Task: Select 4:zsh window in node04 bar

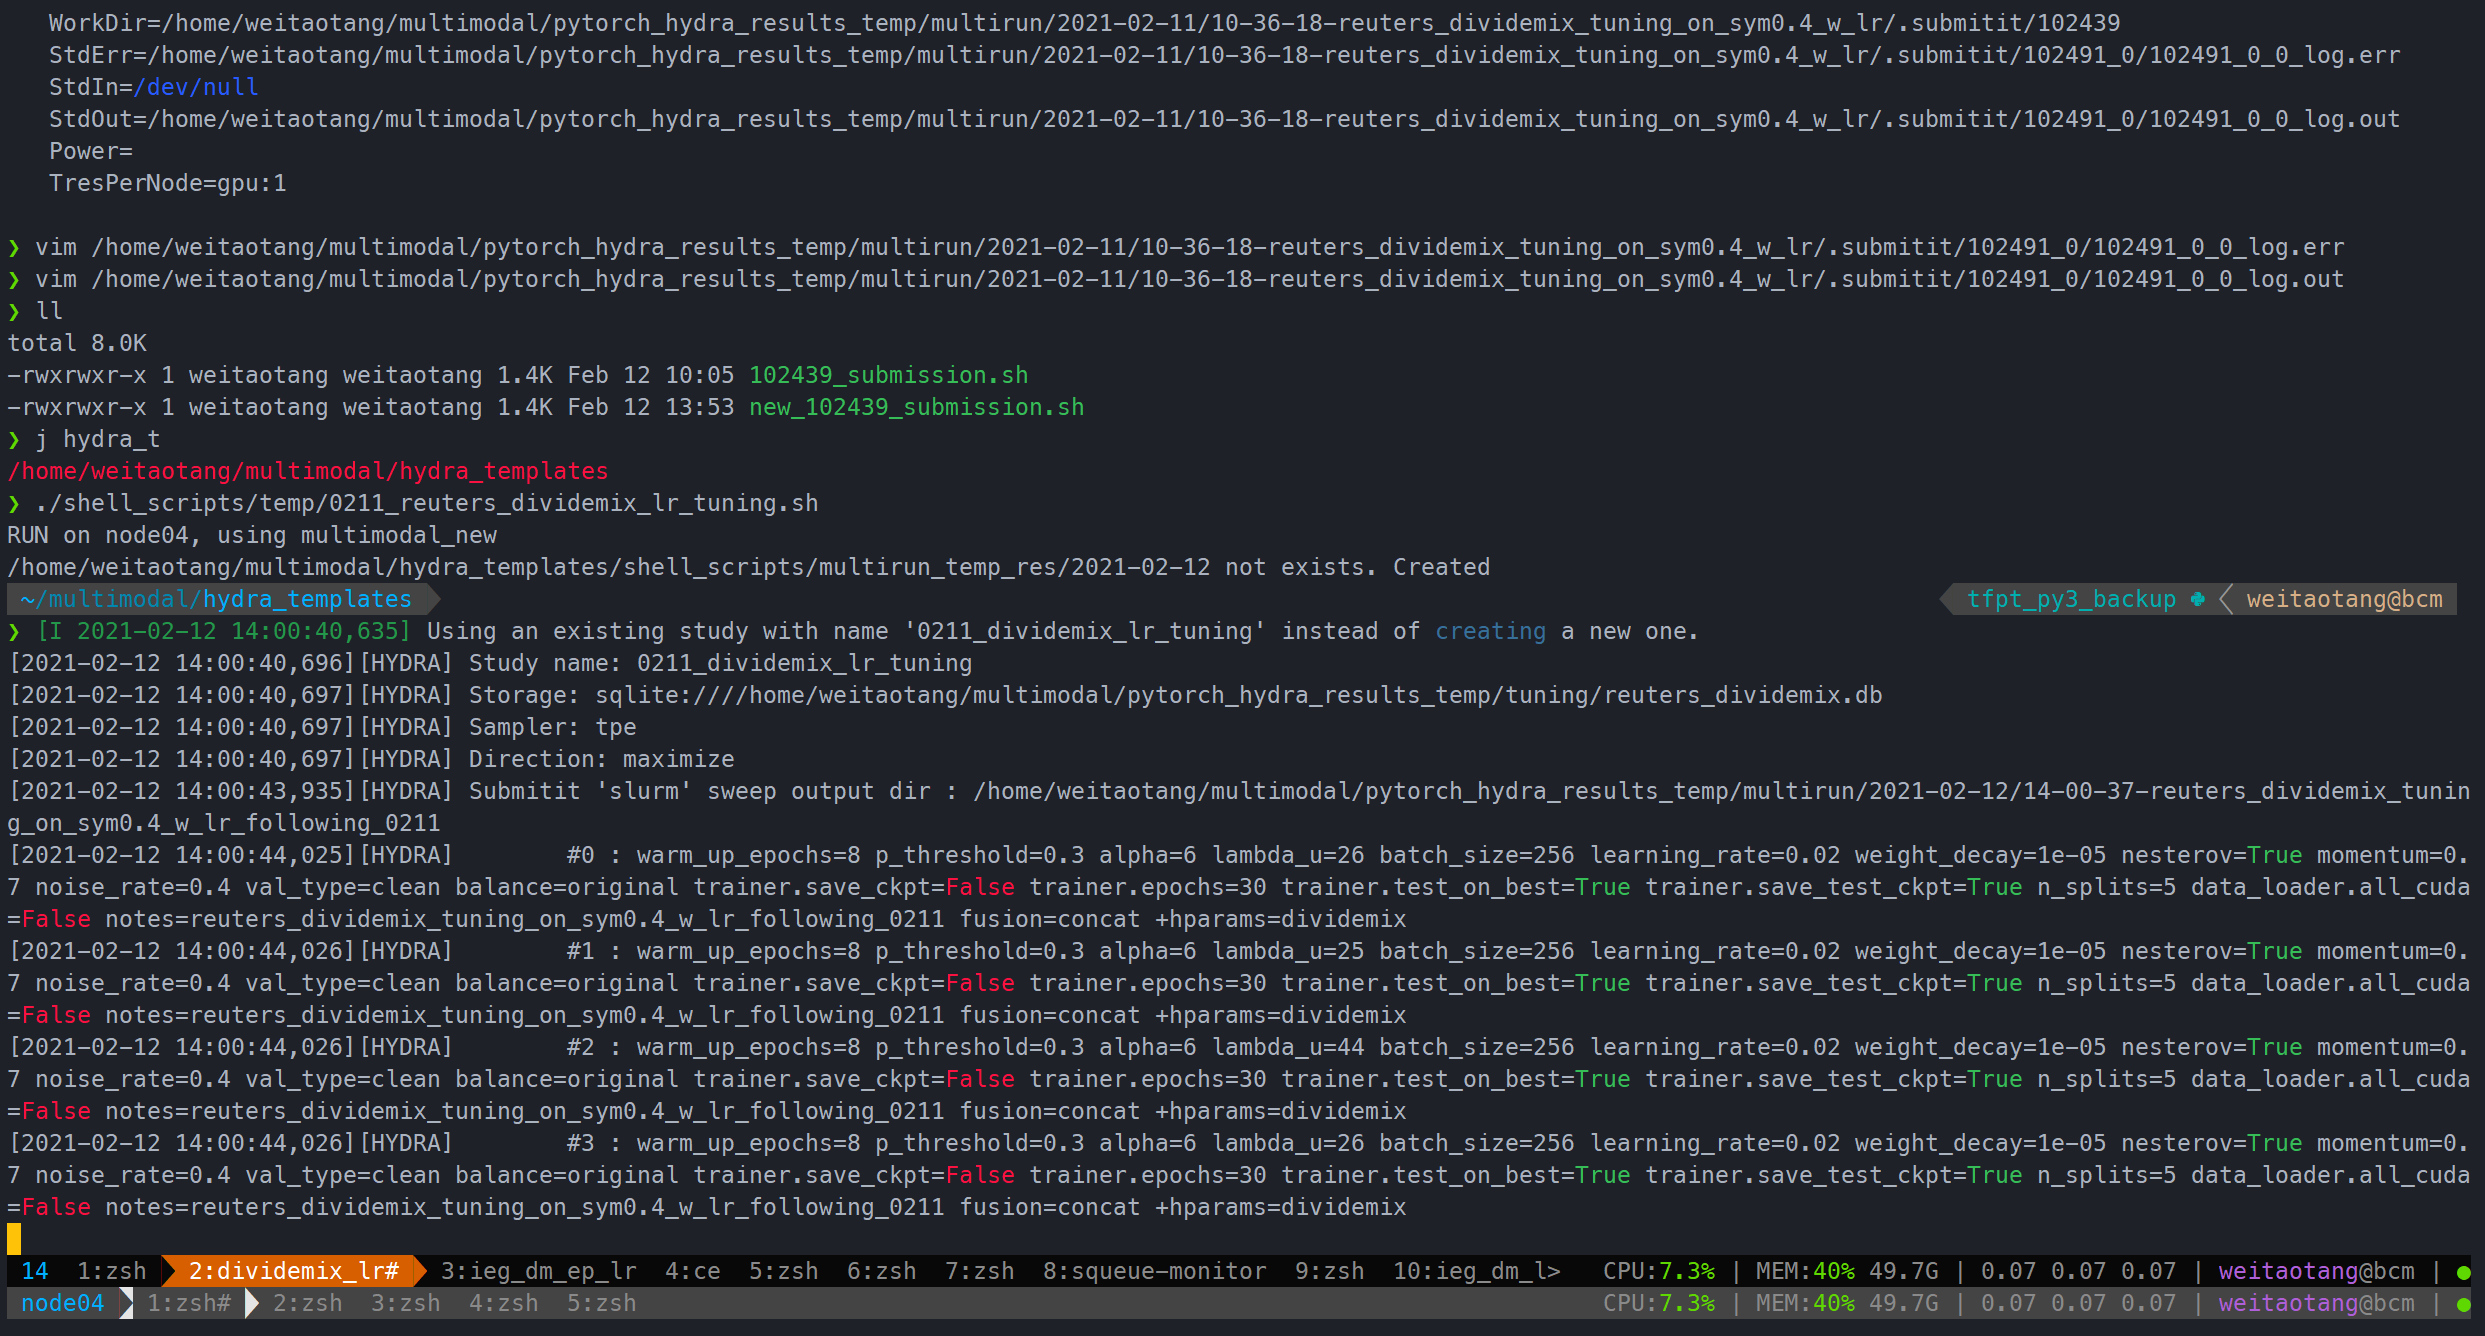Action: (x=504, y=1303)
